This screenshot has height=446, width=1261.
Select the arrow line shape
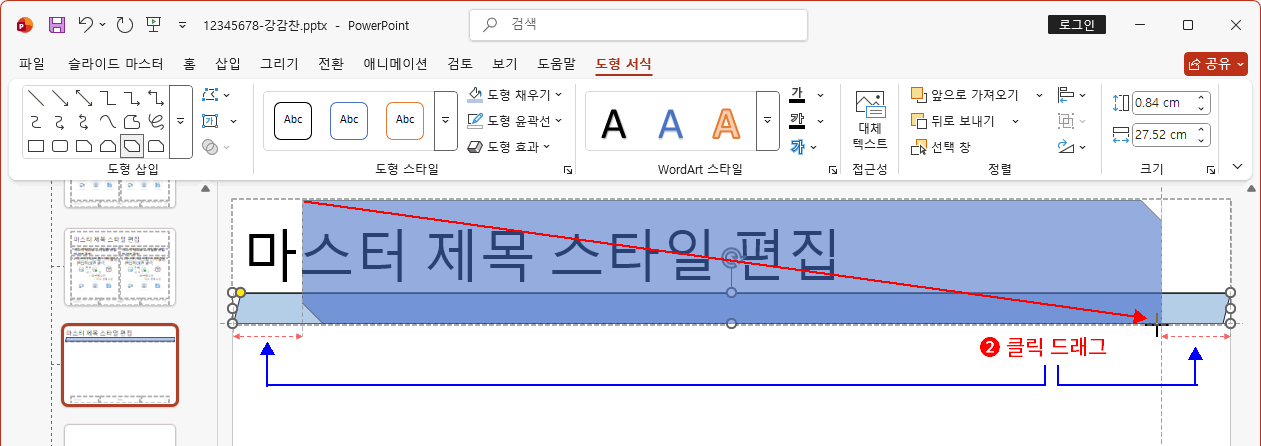point(60,98)
